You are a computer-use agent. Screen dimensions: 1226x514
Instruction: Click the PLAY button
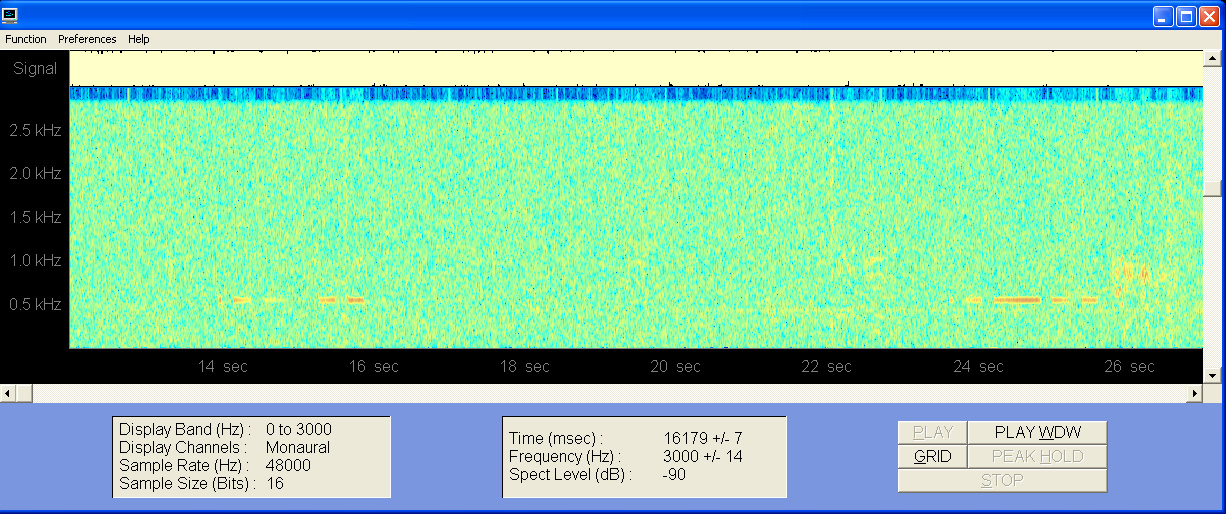pos(933,432)
